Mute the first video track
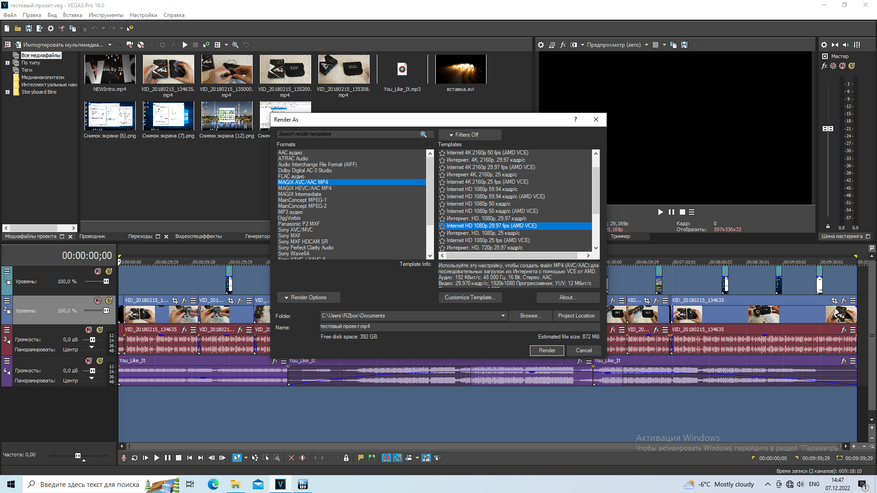 (x=97, y=271)
